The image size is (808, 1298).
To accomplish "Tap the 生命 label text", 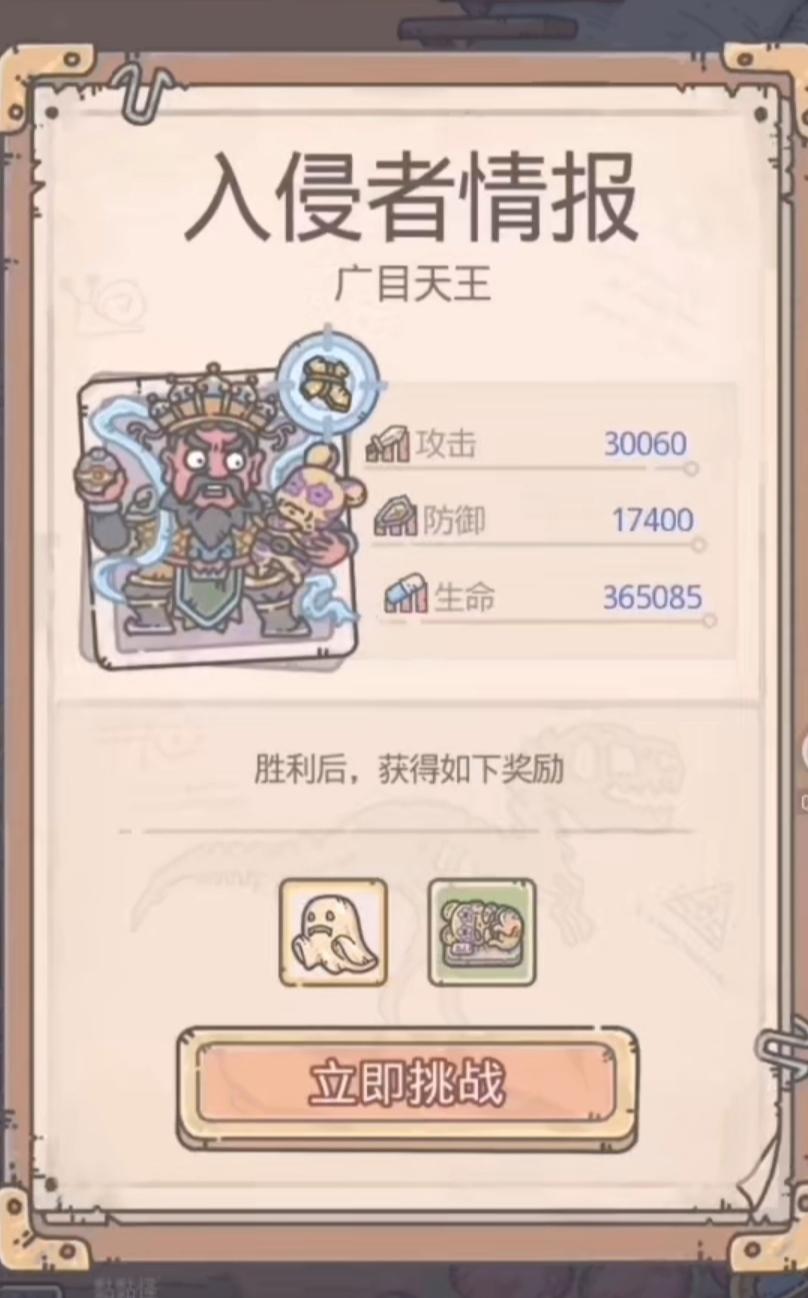I will point(464,598).
